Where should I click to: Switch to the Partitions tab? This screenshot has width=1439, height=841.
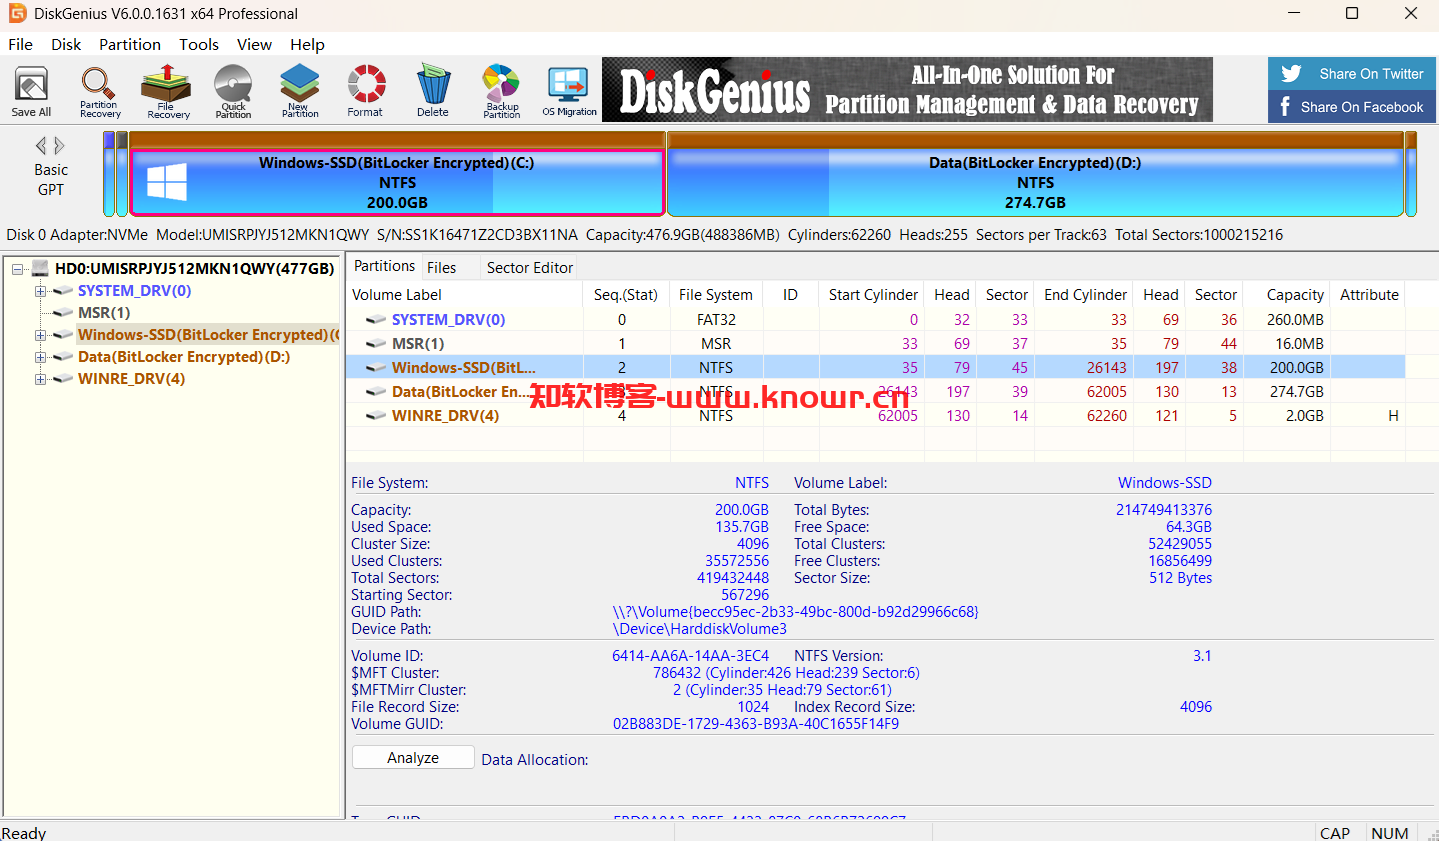point(384,266)
